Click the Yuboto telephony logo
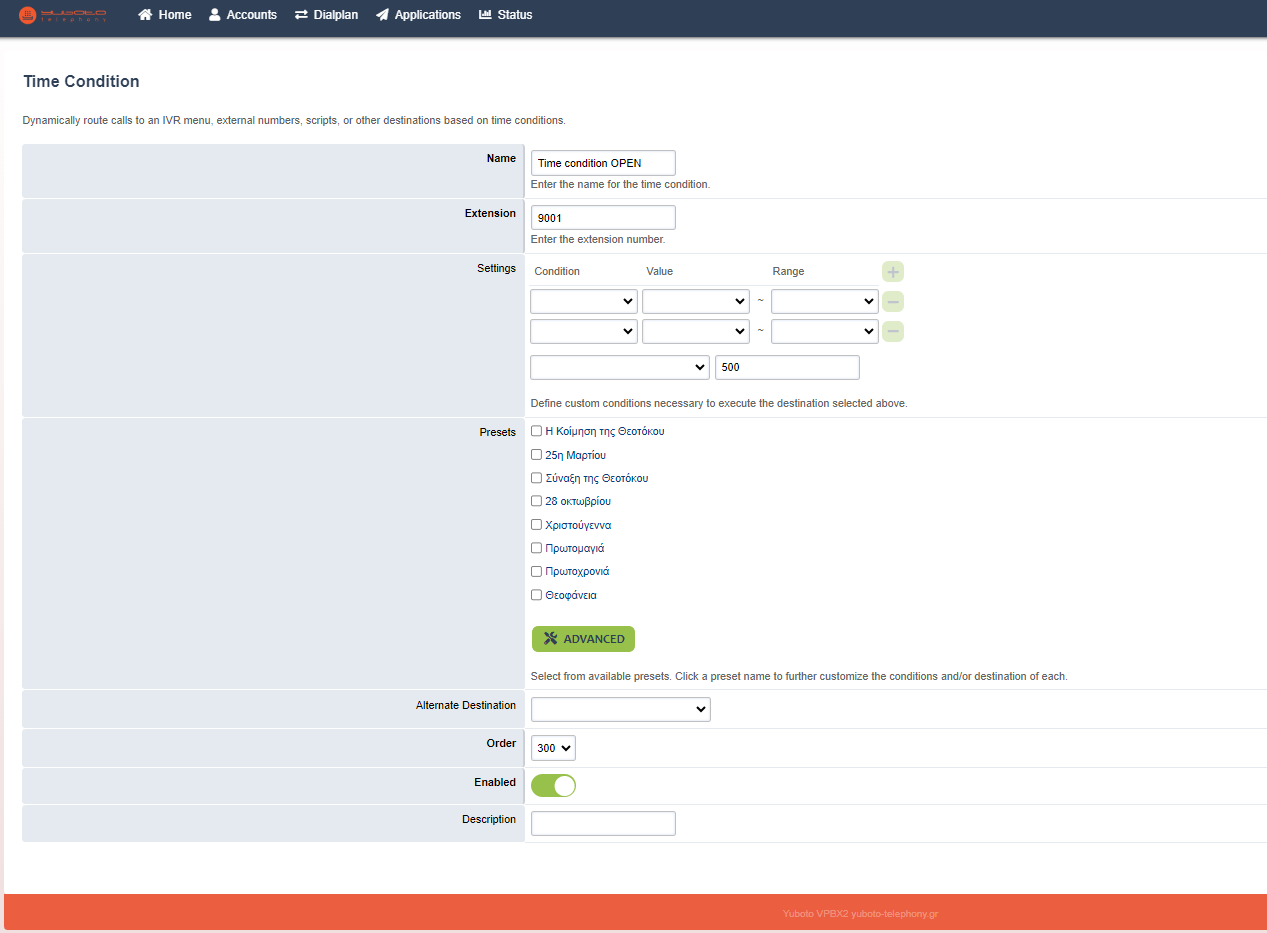This screenshot has width=1267, height=933. click(62, 15)
